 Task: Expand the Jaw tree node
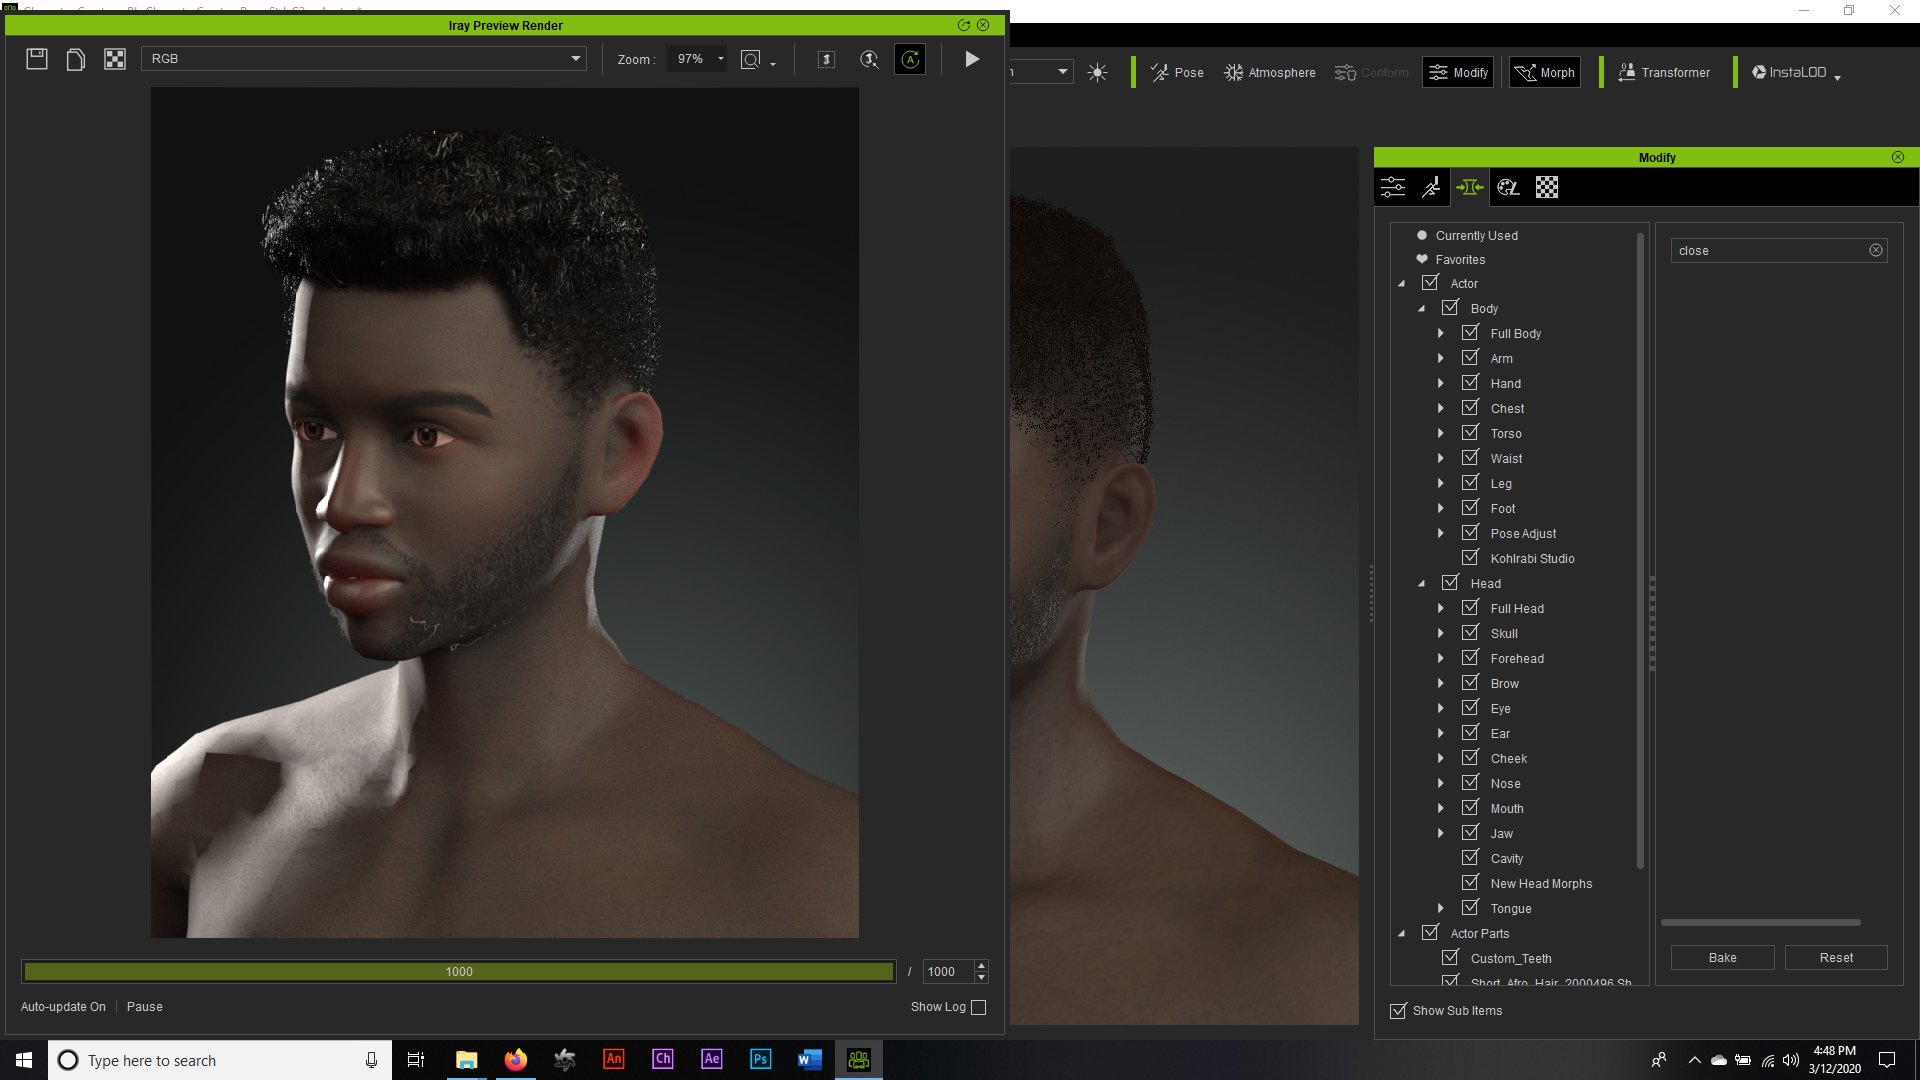coord(1441,833)
